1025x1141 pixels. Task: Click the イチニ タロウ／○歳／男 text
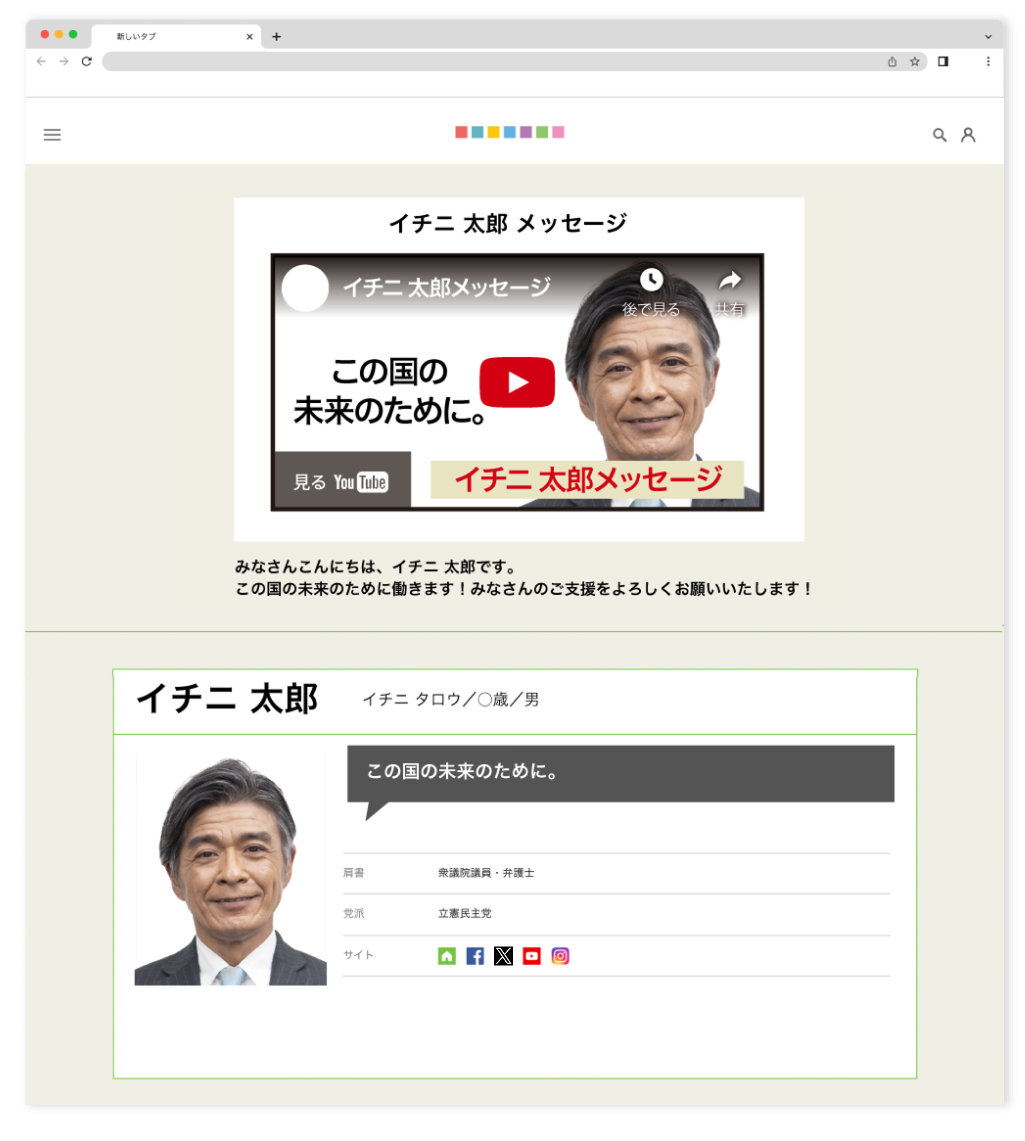(x=451, y=699)
